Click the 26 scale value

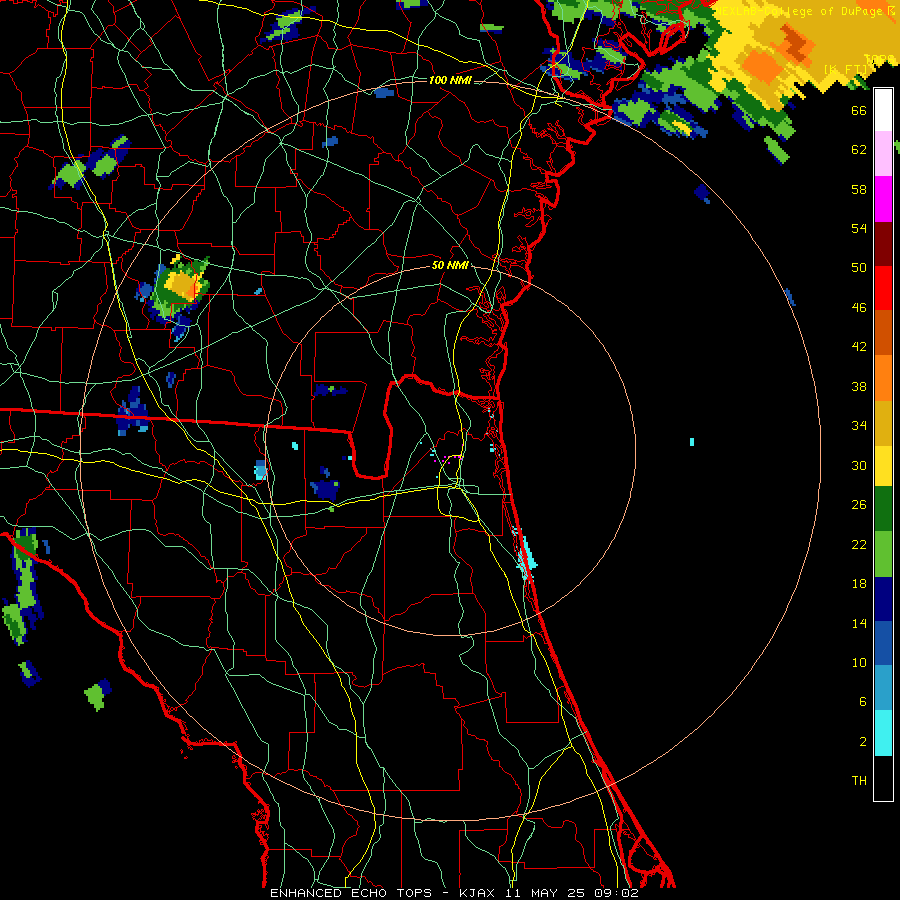point(859,505)
